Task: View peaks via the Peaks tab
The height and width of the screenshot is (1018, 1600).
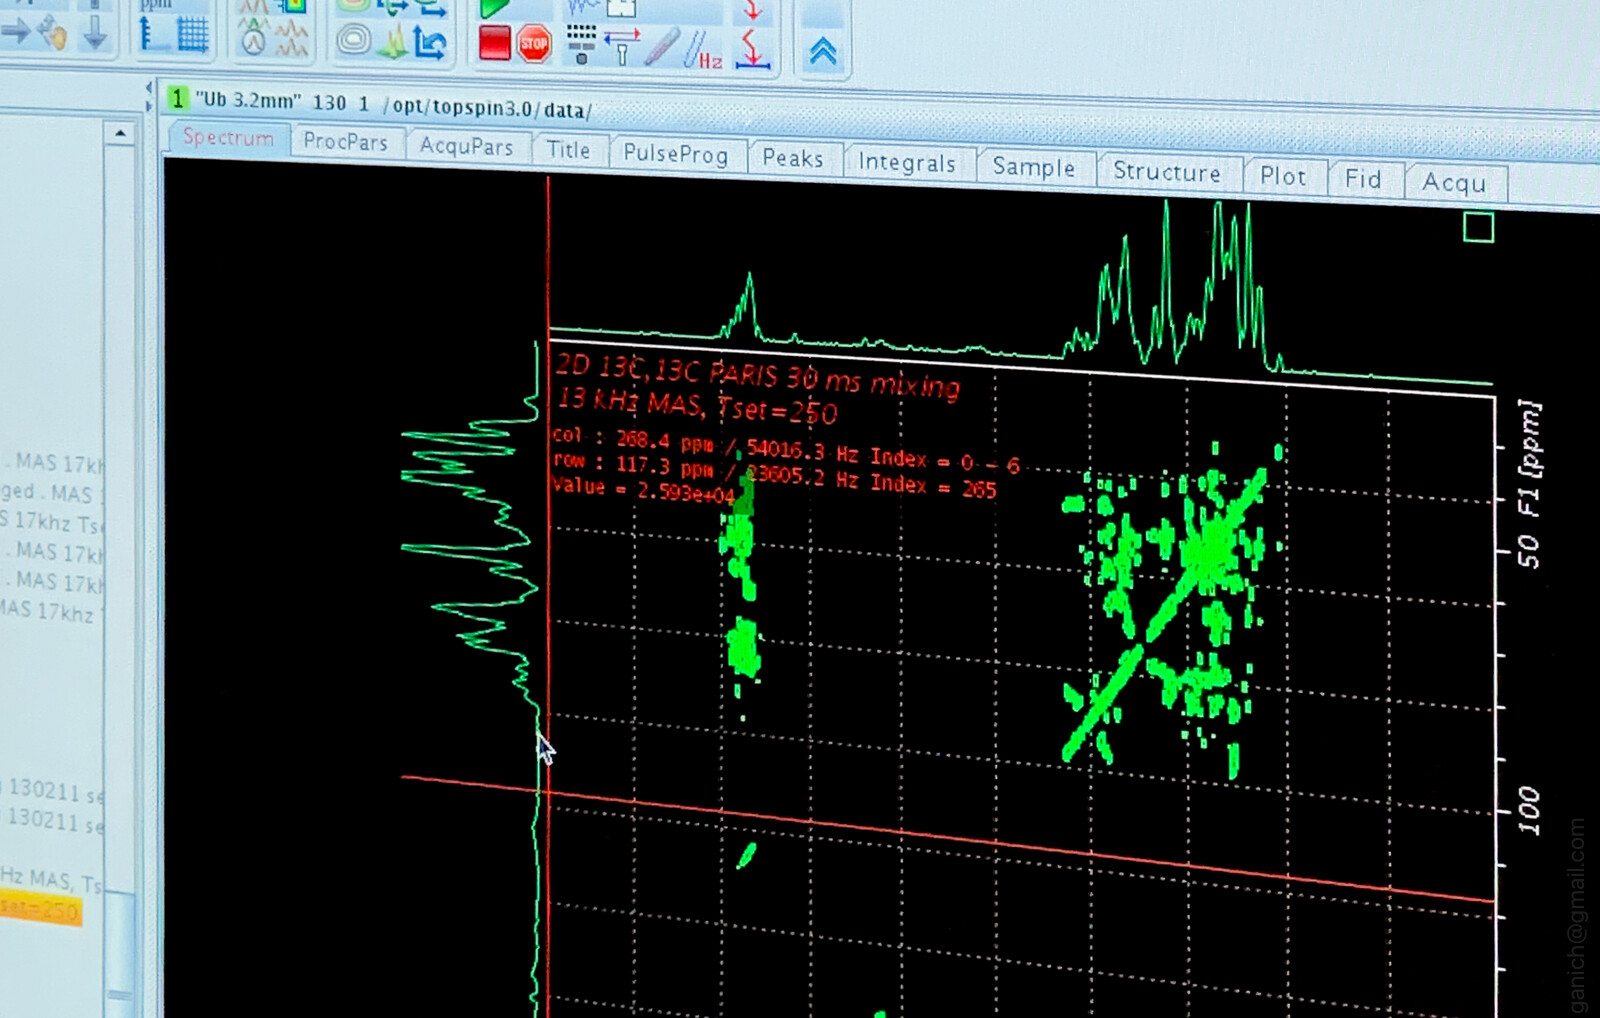Action: 793,158
